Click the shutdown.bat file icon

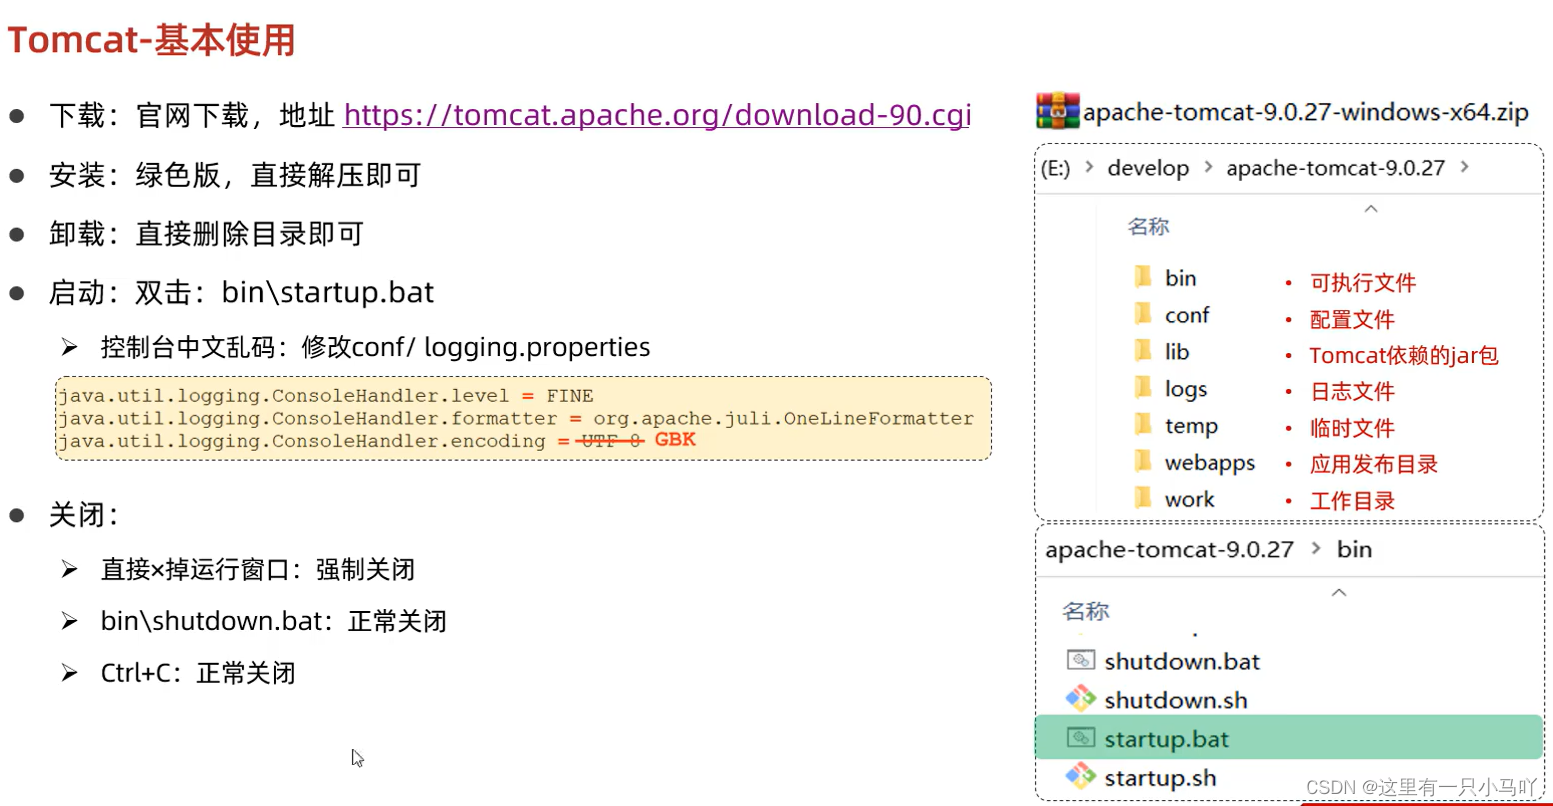[x=1081, y=660]
